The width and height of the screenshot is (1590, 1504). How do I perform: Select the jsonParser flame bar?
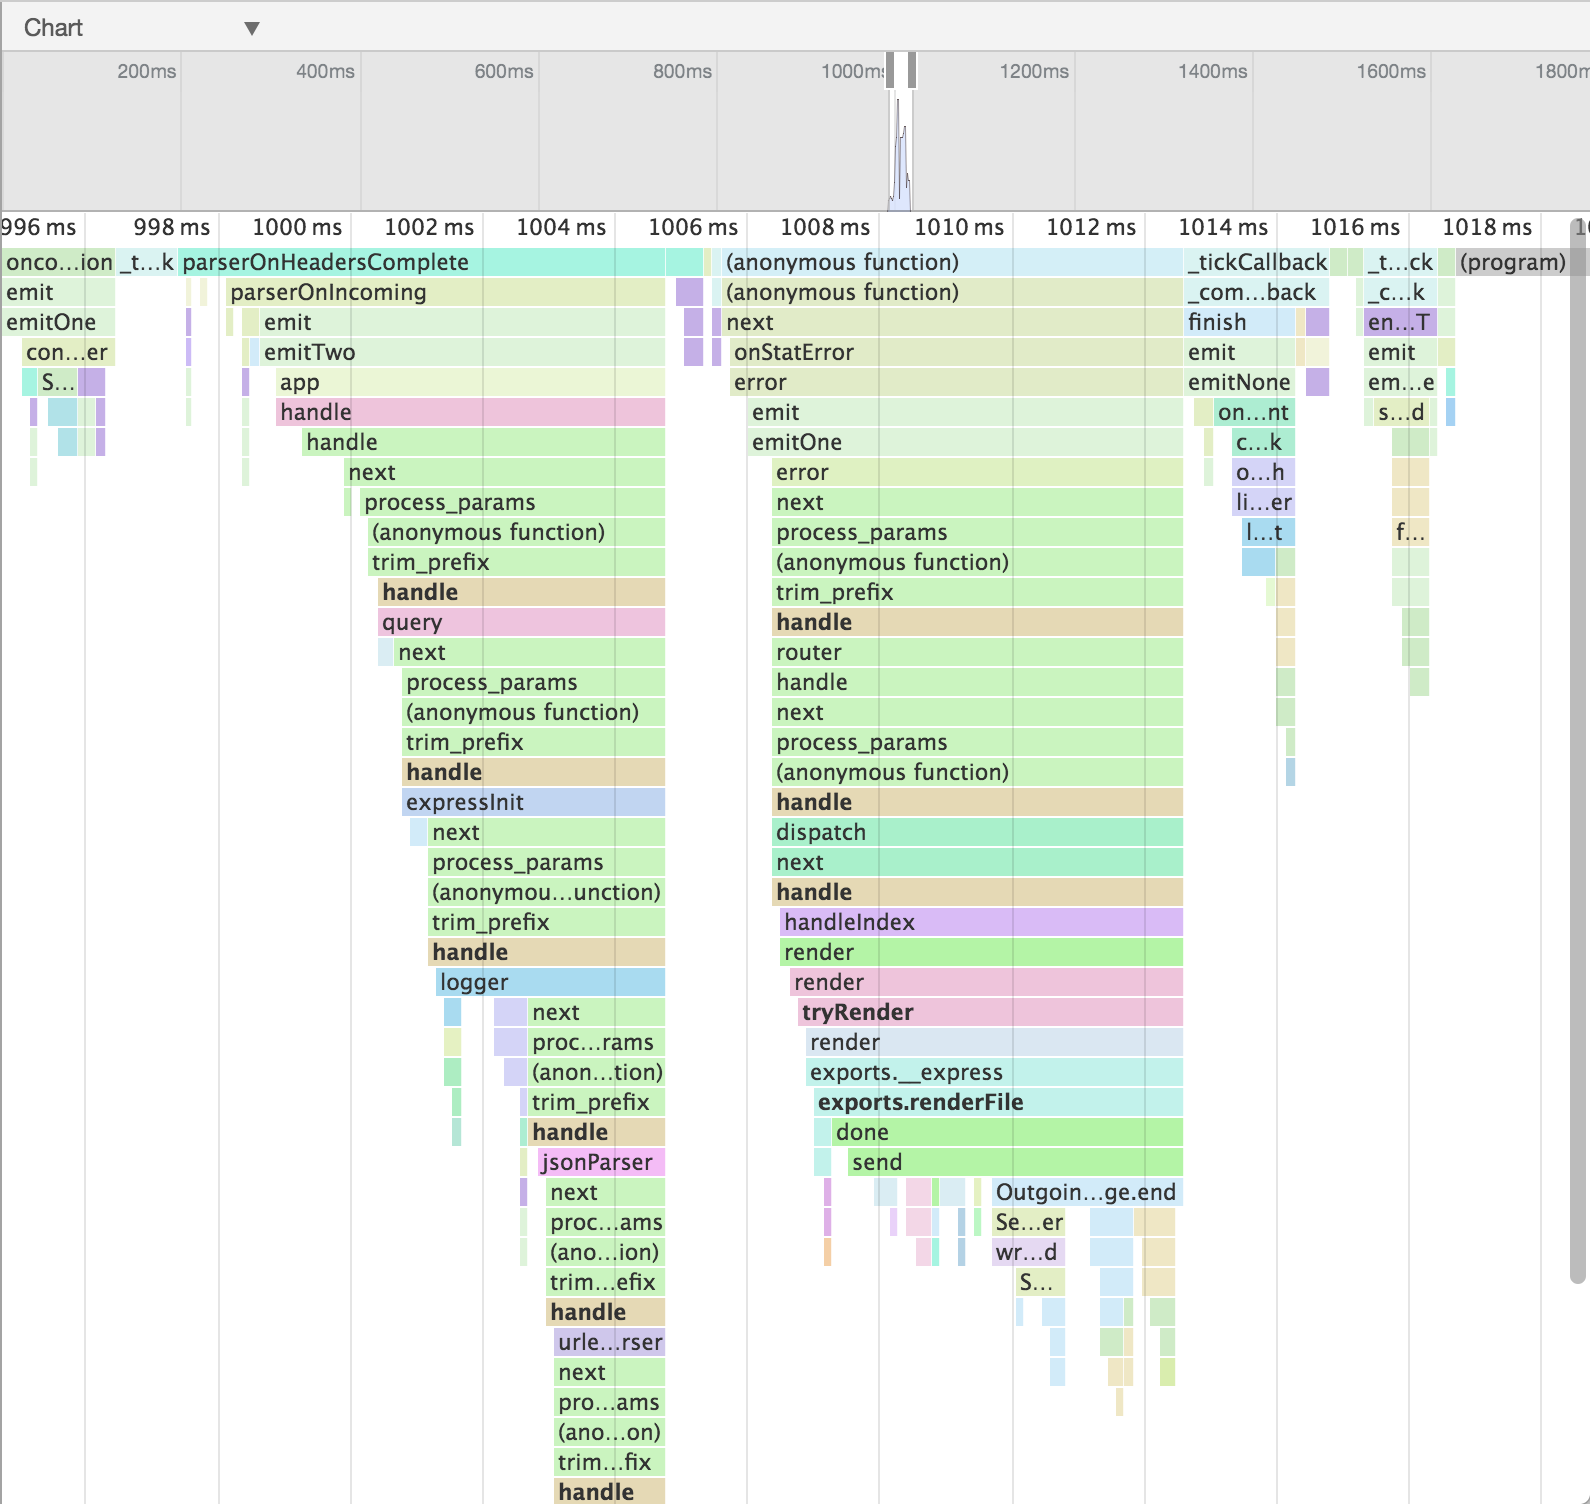point(601,1162)
